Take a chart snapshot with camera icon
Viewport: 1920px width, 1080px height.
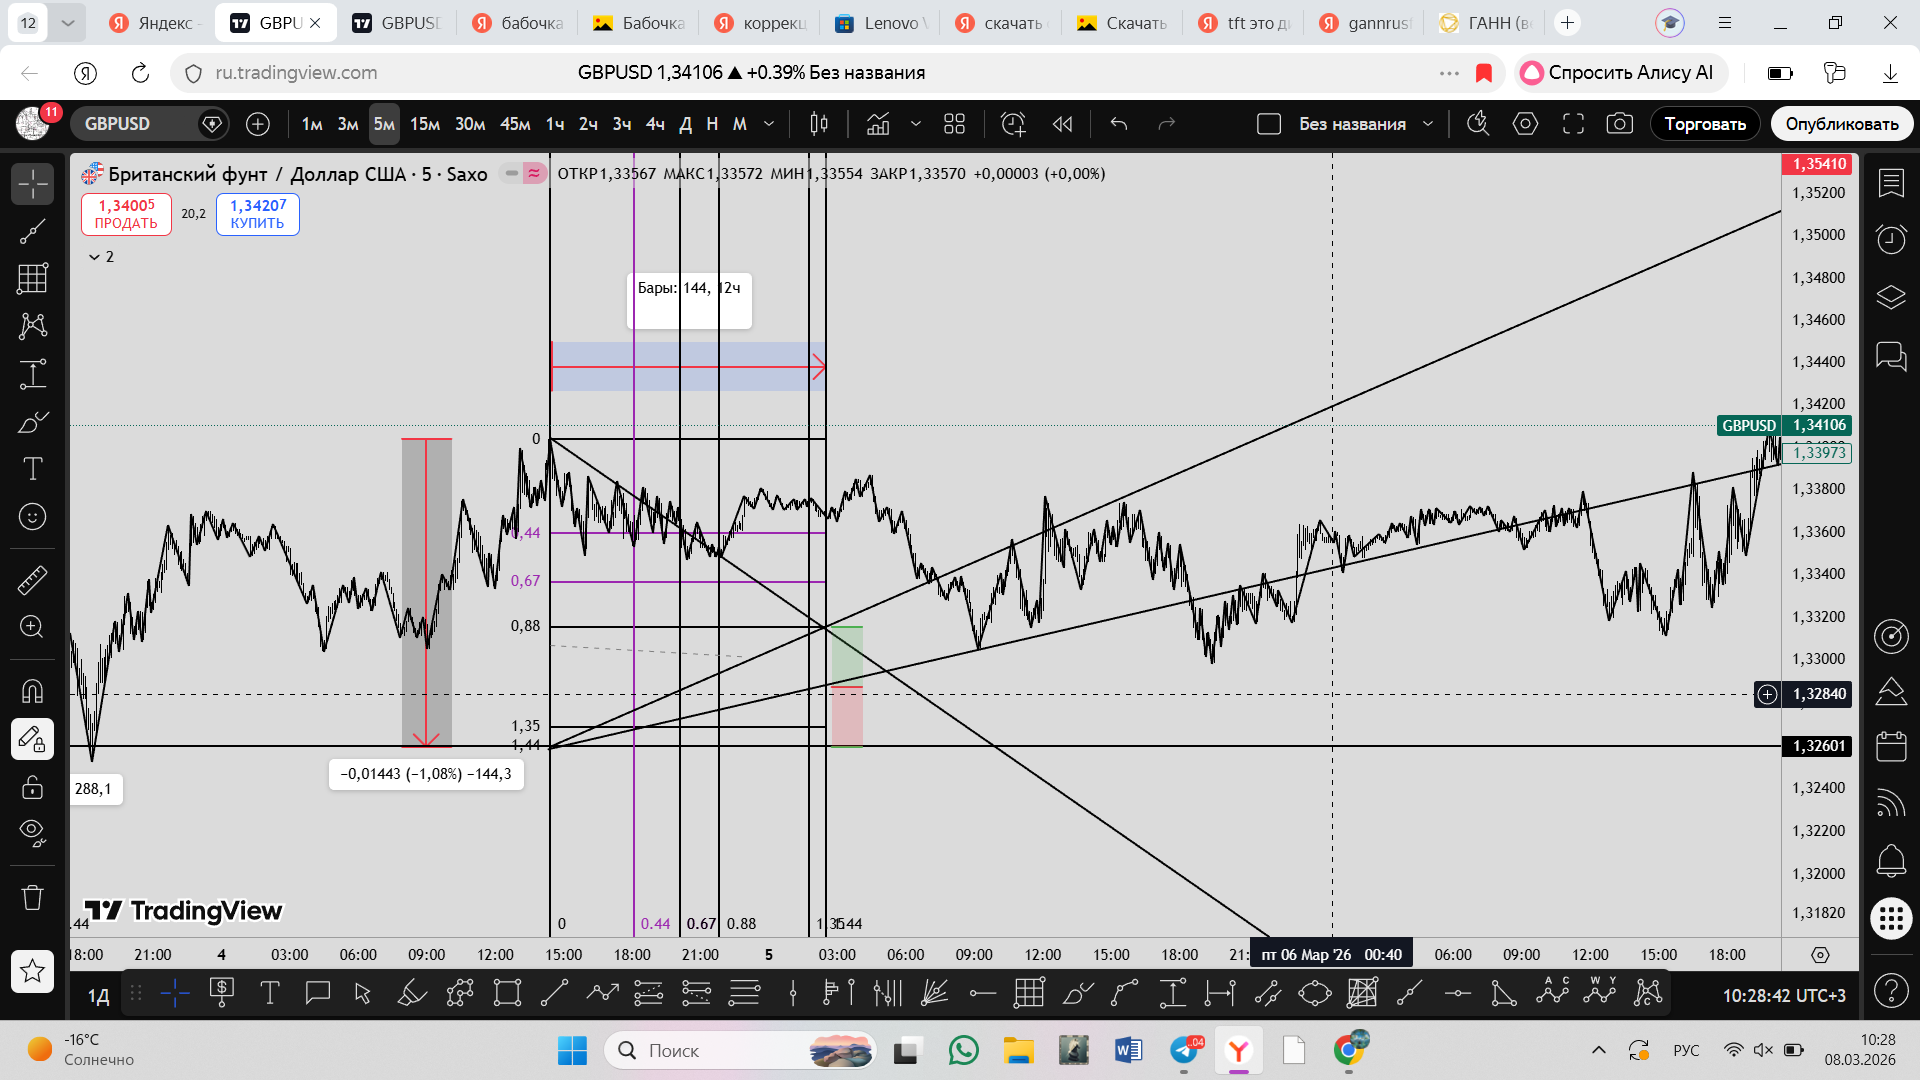click(x=1619, y=124)
